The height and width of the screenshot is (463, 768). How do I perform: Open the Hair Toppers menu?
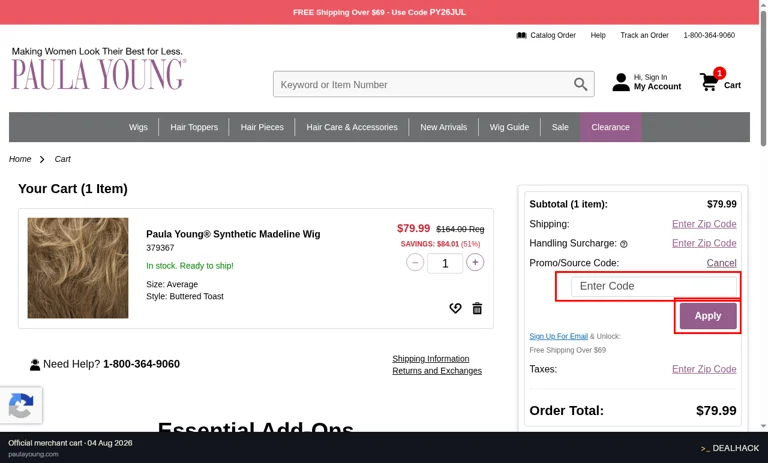click(194, 127)
